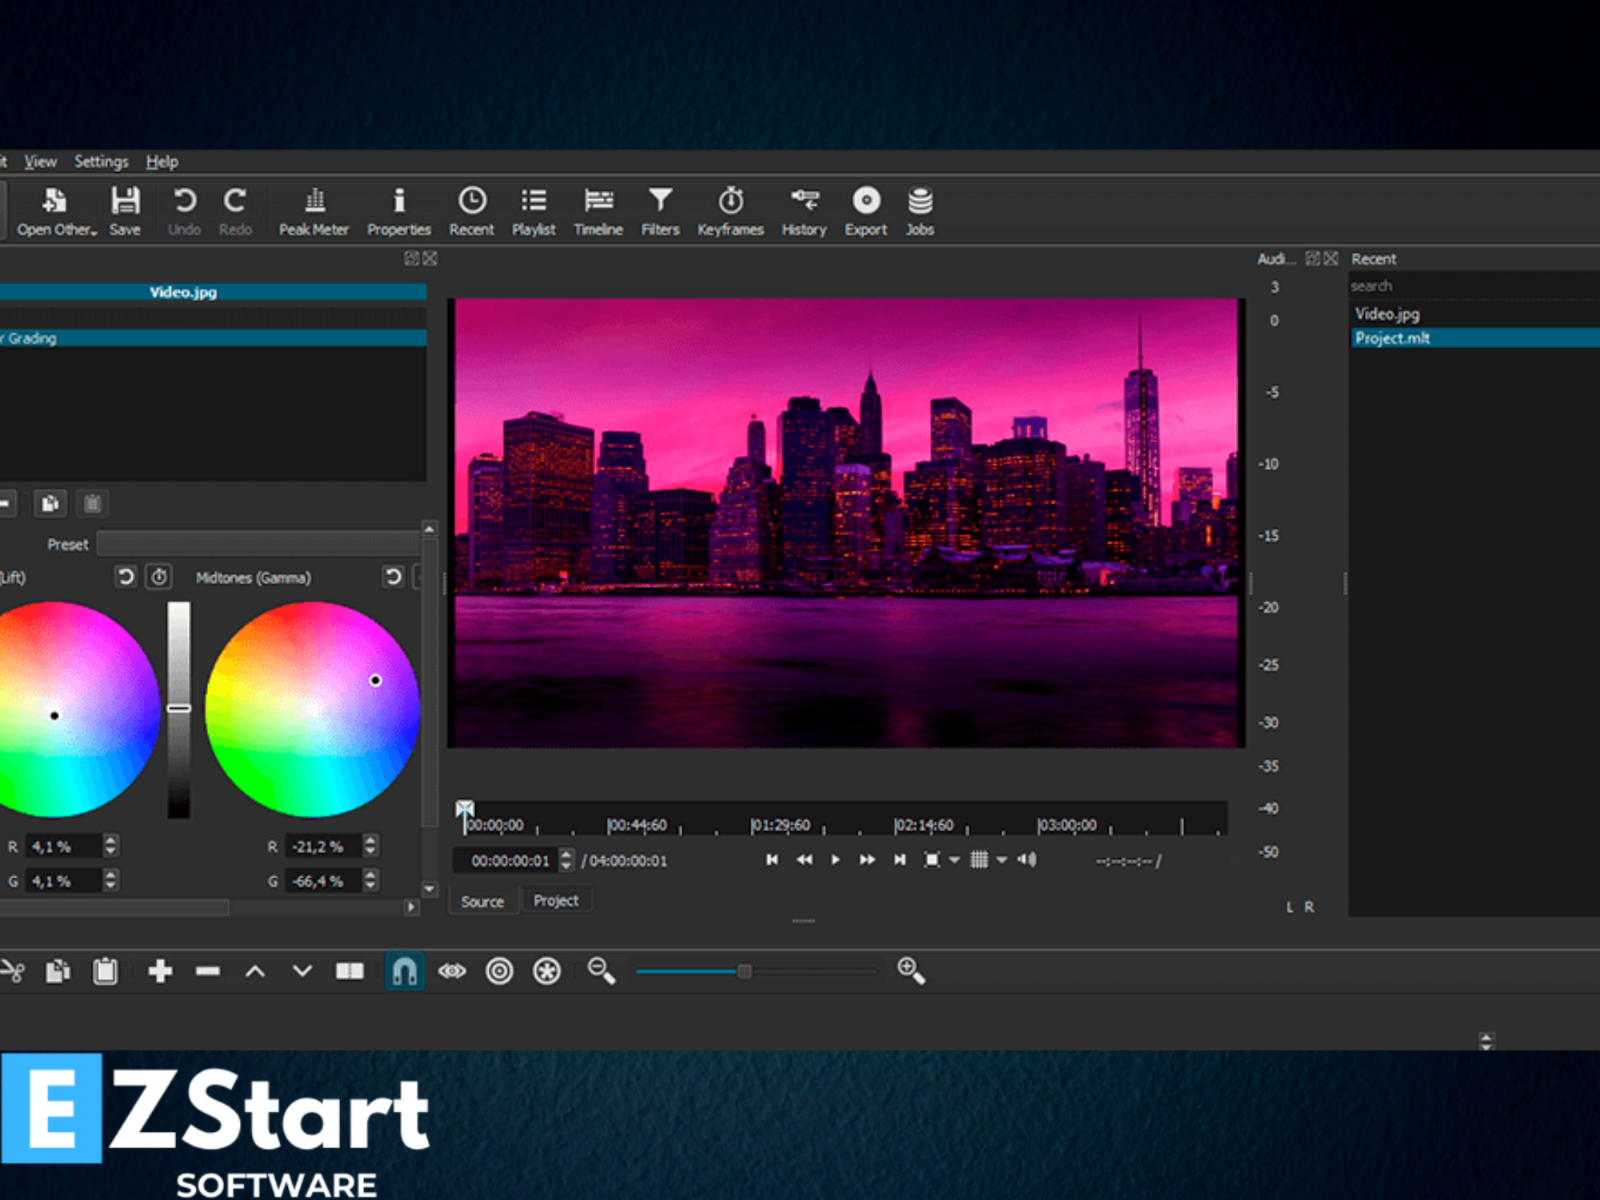Toggle ripple all tracks asterisk icon

(547, 971)
